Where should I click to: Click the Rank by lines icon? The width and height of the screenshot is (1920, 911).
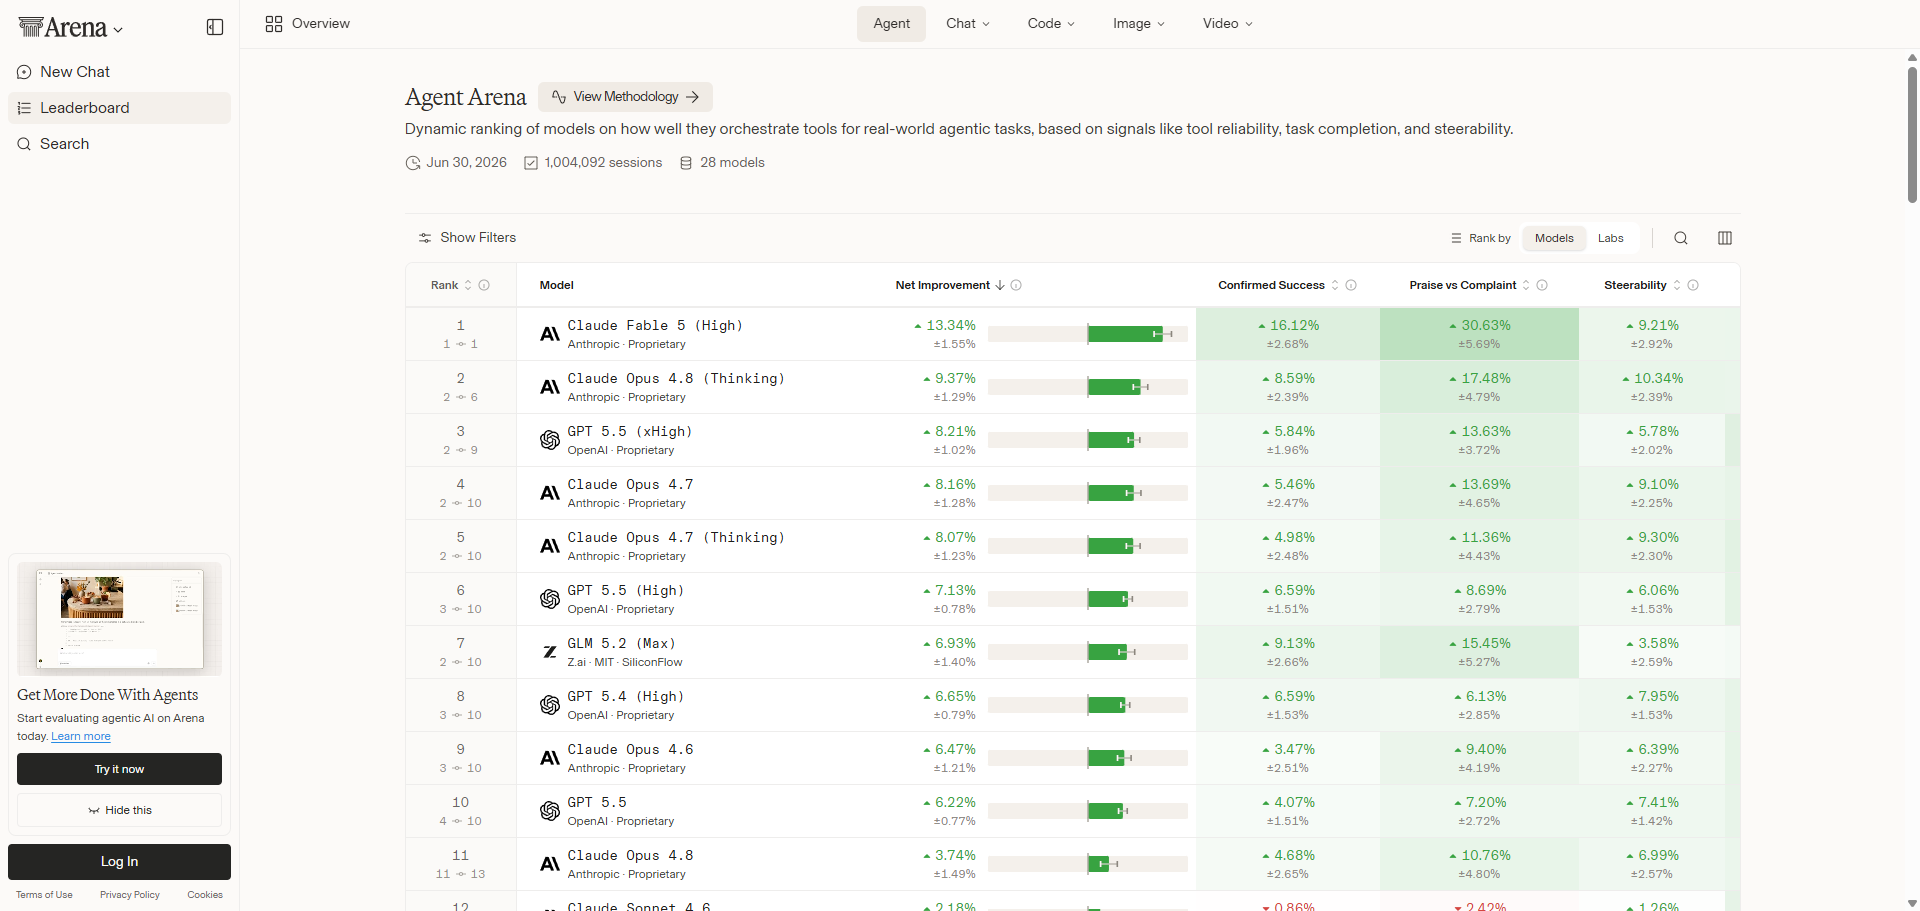1456,238
